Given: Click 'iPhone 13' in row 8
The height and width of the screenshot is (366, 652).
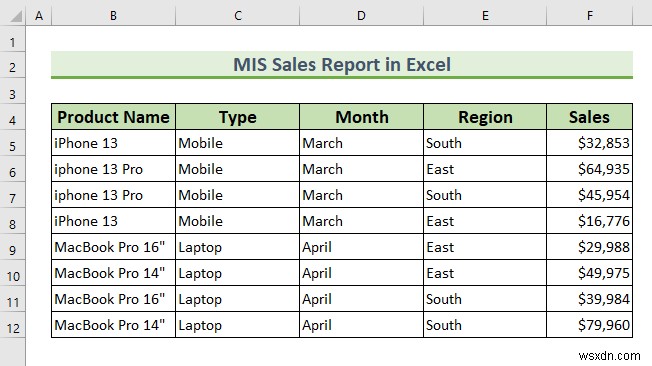Looking at the screenshot, I should (x=86, y=221).
